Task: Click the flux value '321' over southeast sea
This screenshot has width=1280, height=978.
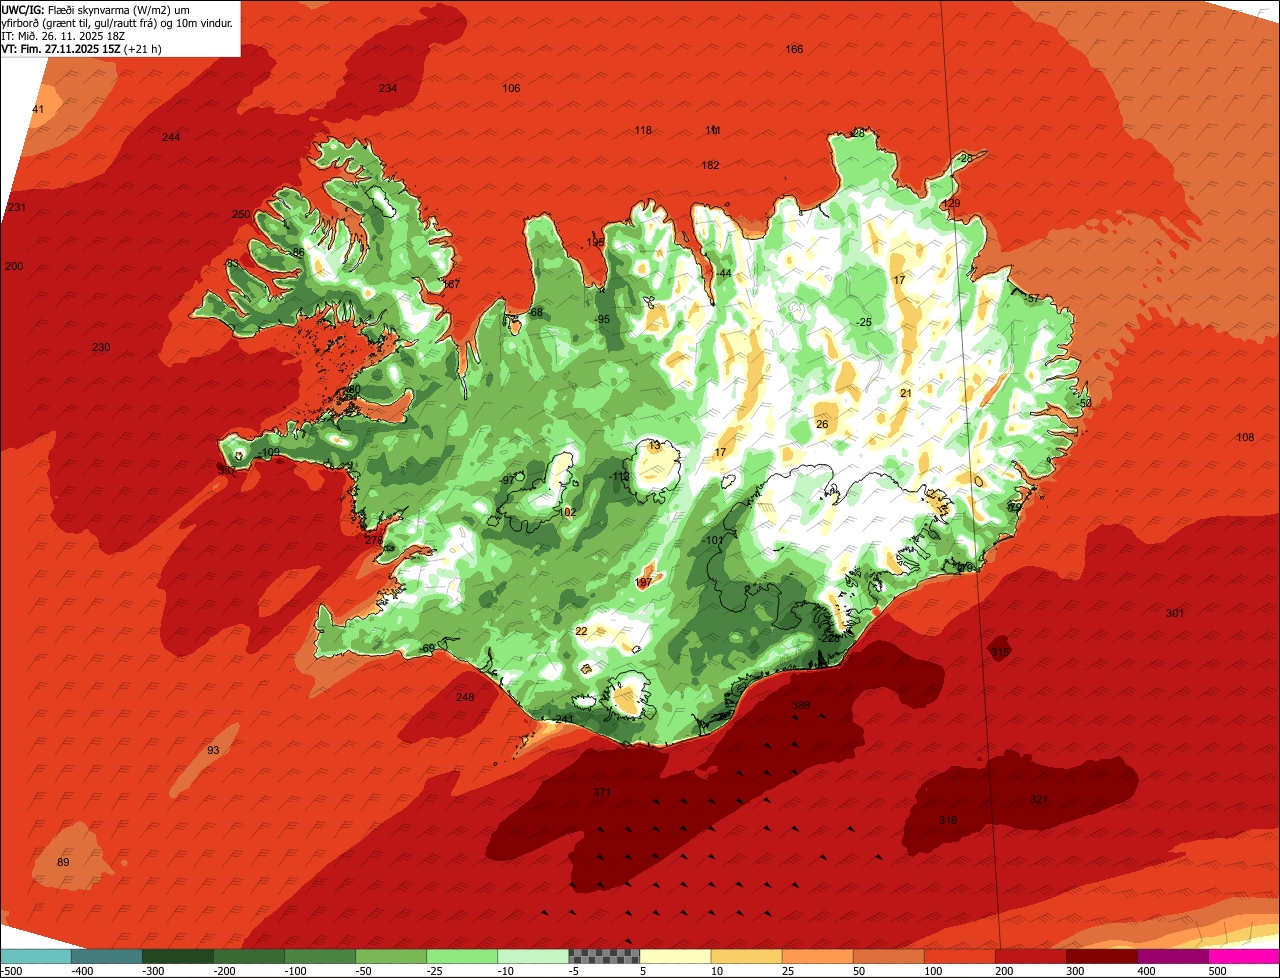Action: click(1039, 799)
